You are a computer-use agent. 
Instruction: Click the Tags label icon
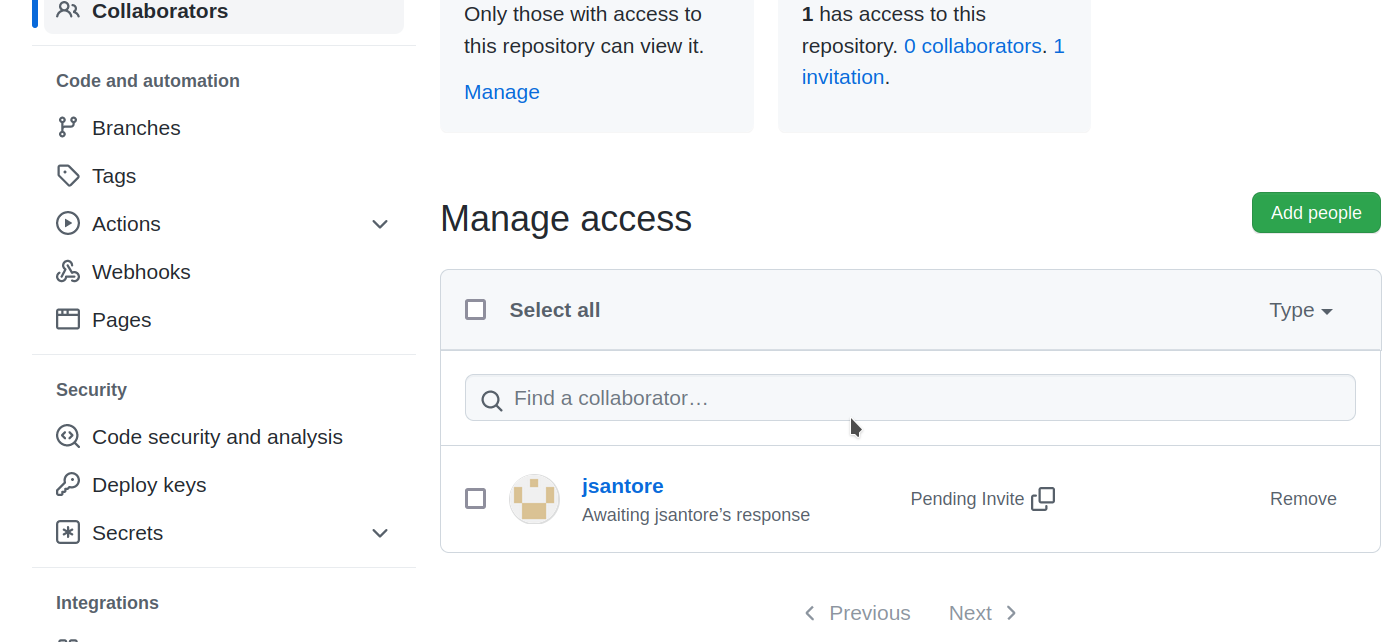tap(68, 176)
